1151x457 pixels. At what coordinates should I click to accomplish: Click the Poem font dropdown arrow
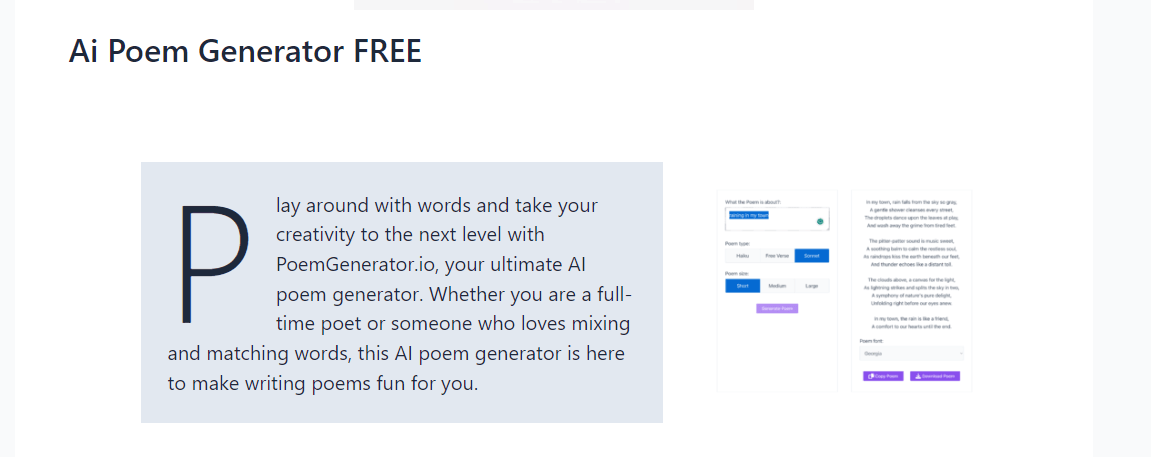[x=960, y=354]
